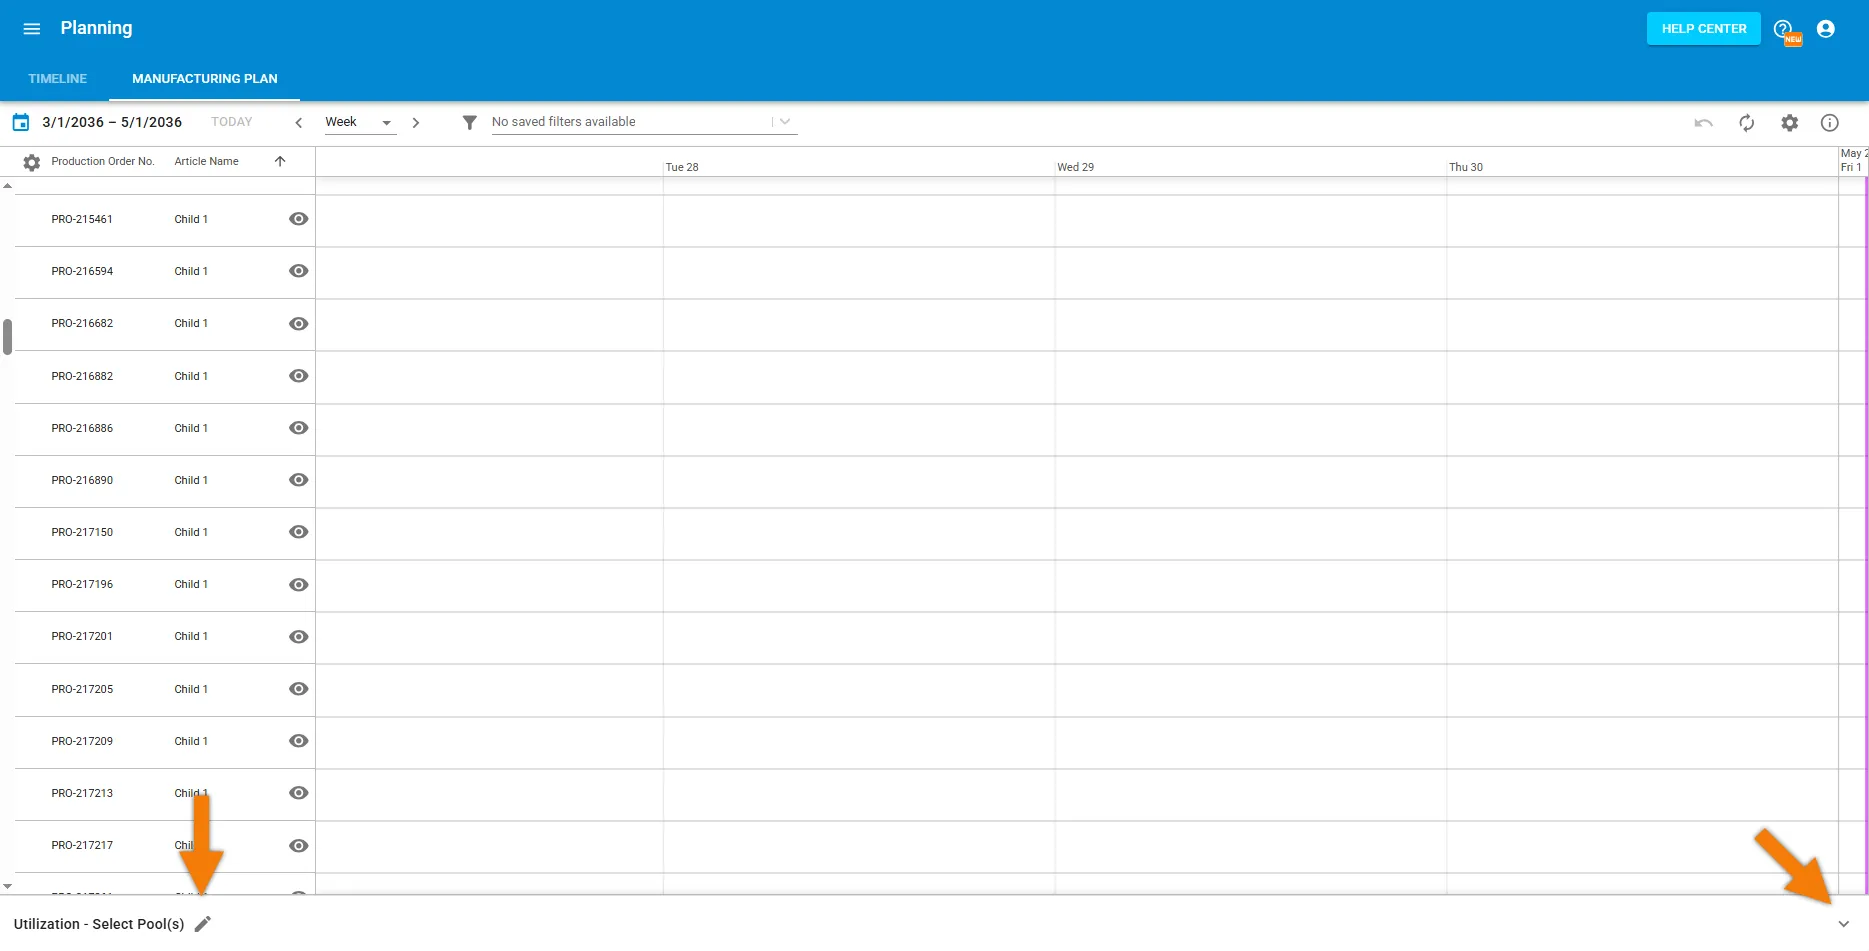The height and width of the screenshot is (951, 1869).
Task: Click the refresh plan icon
Action: pos(1747,123)
